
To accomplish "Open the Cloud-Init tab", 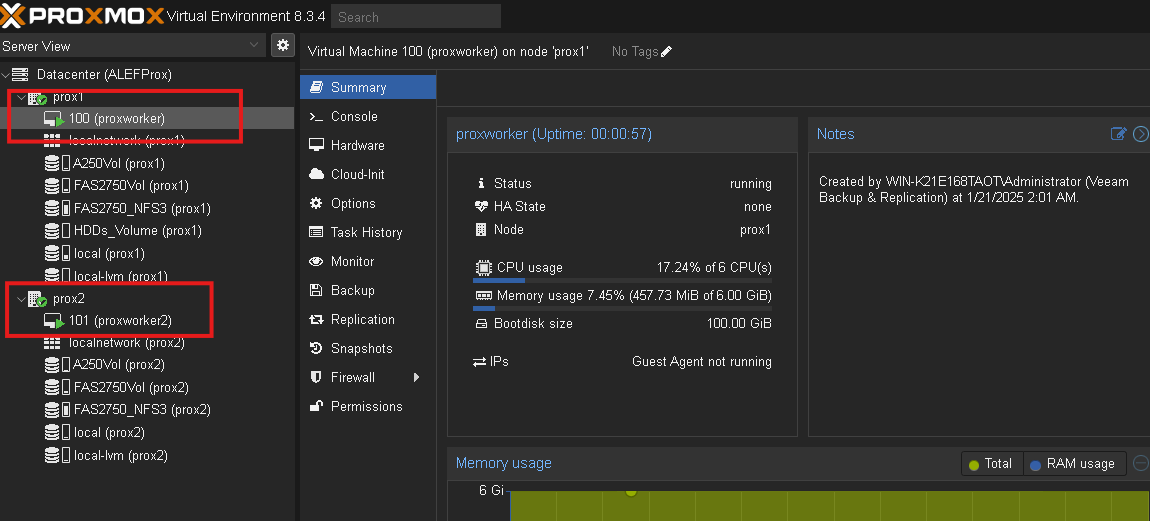I will [368, 174].
